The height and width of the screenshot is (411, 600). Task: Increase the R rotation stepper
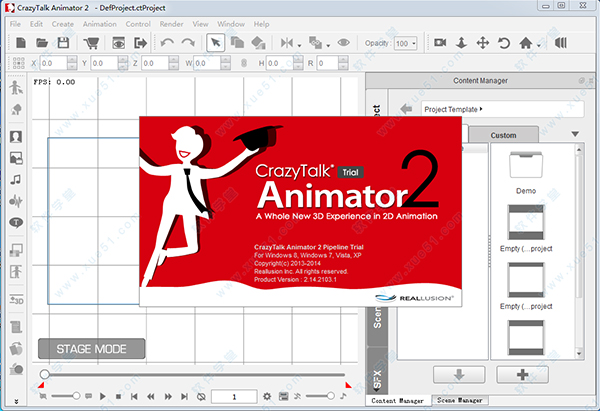343,59
